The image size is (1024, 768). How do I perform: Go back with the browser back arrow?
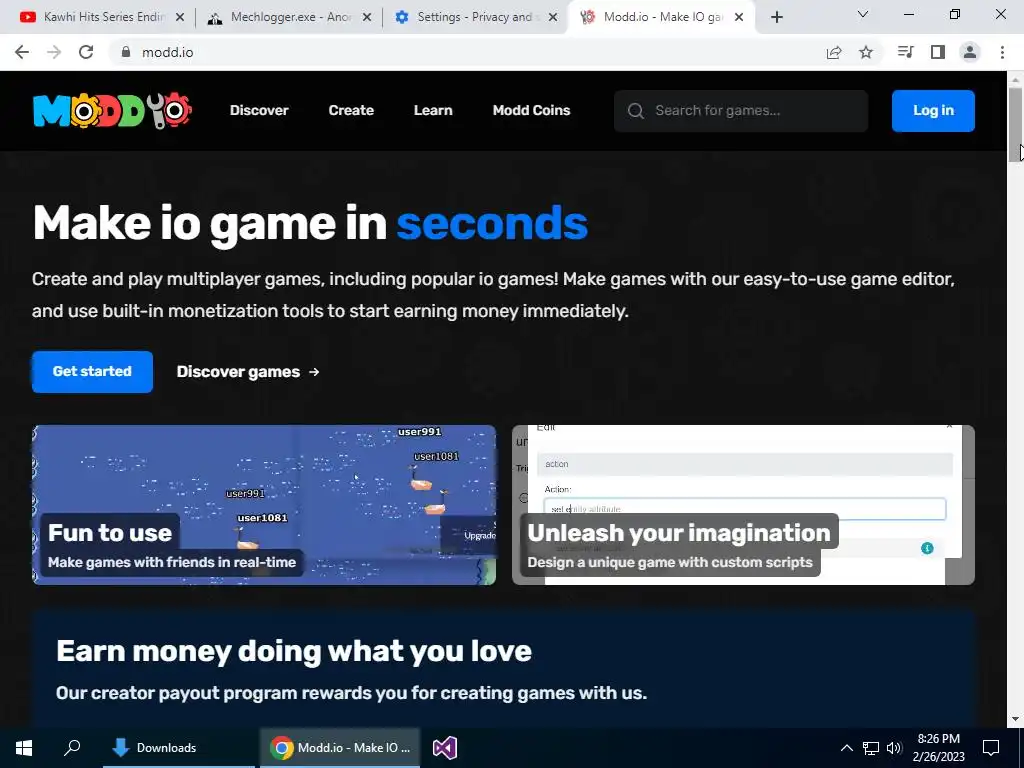(22, 52)
